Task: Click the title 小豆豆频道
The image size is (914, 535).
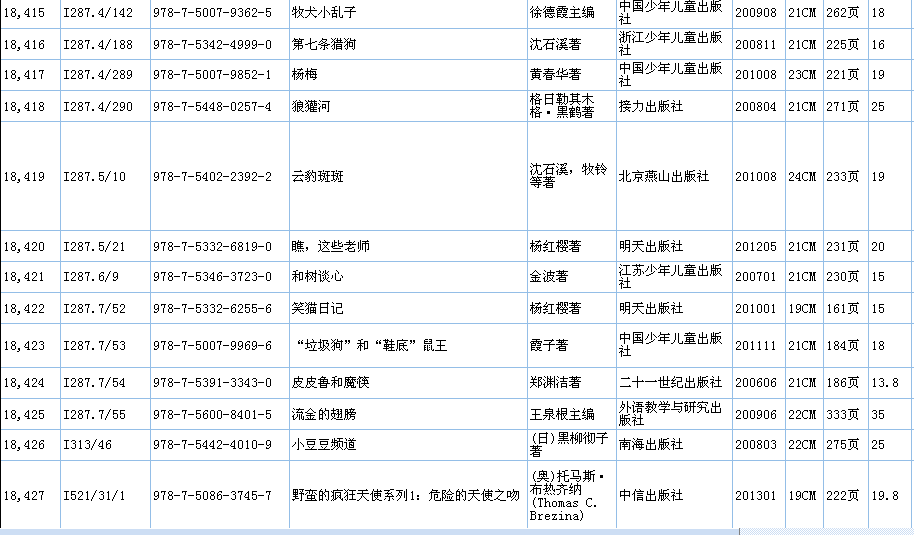Action: tap(324, 445)
